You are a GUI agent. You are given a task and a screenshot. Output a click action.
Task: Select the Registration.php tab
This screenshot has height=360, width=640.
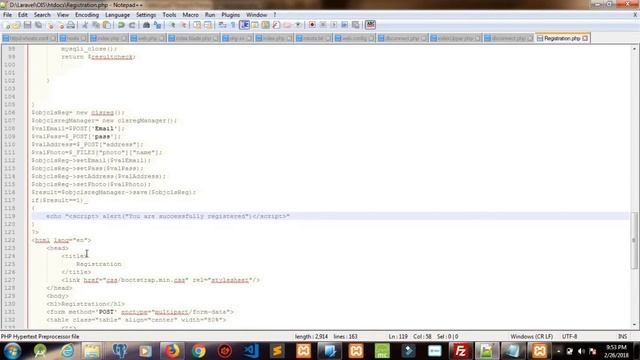(x=562, y=38)
